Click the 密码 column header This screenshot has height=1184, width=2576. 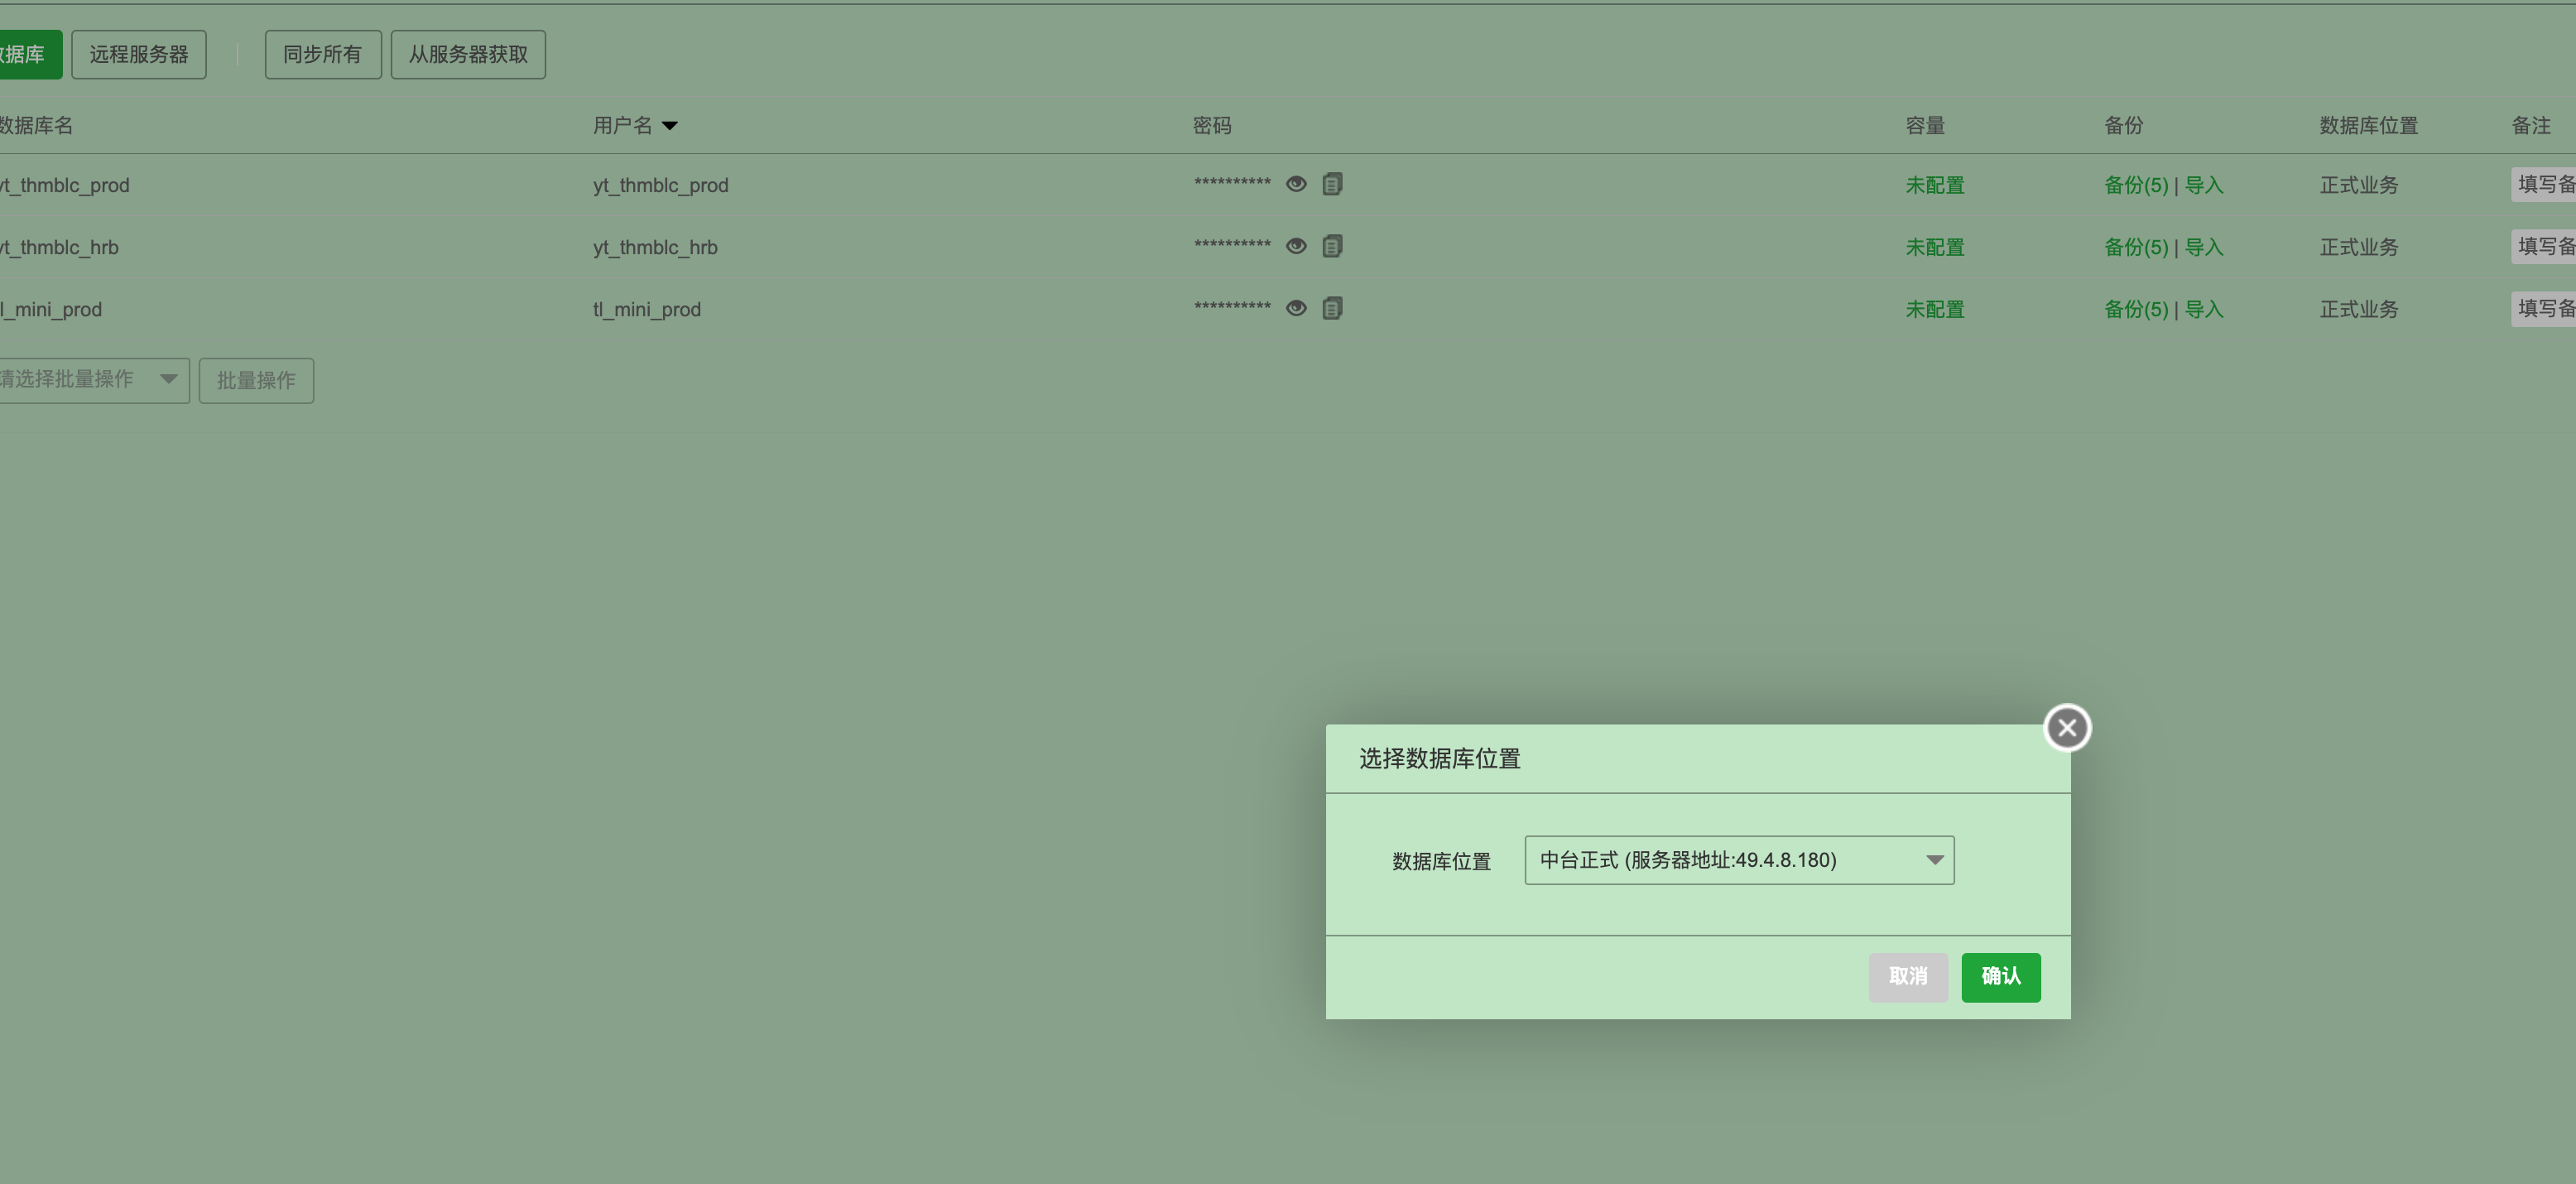click(x=1212, y=126)
